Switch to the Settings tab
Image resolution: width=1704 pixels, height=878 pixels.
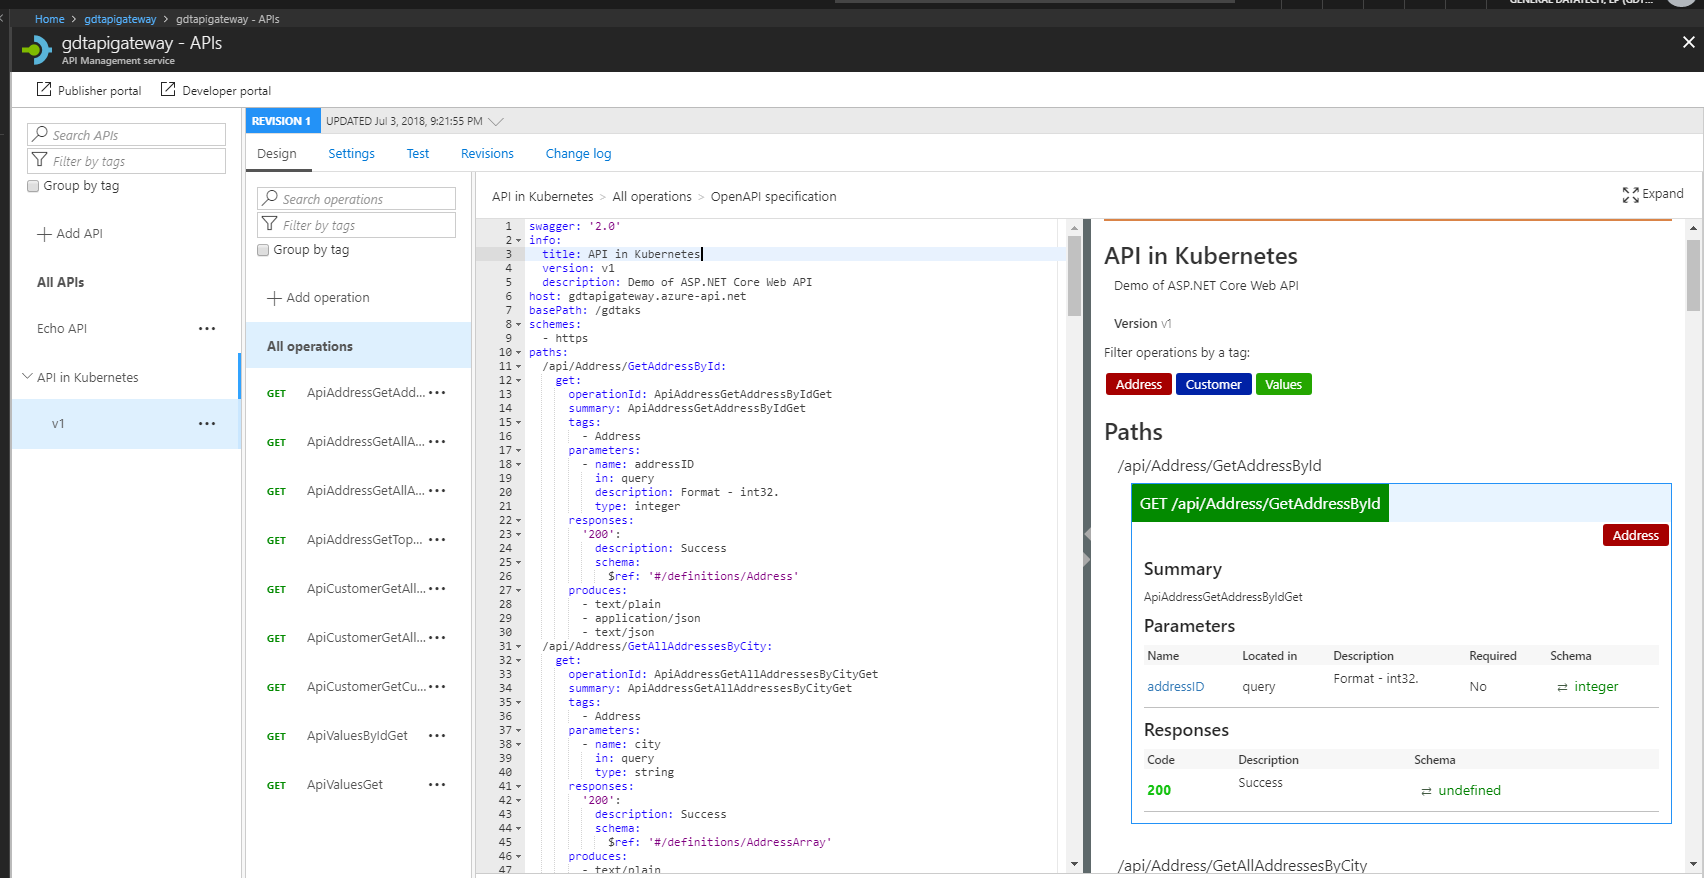pos(351,154)
